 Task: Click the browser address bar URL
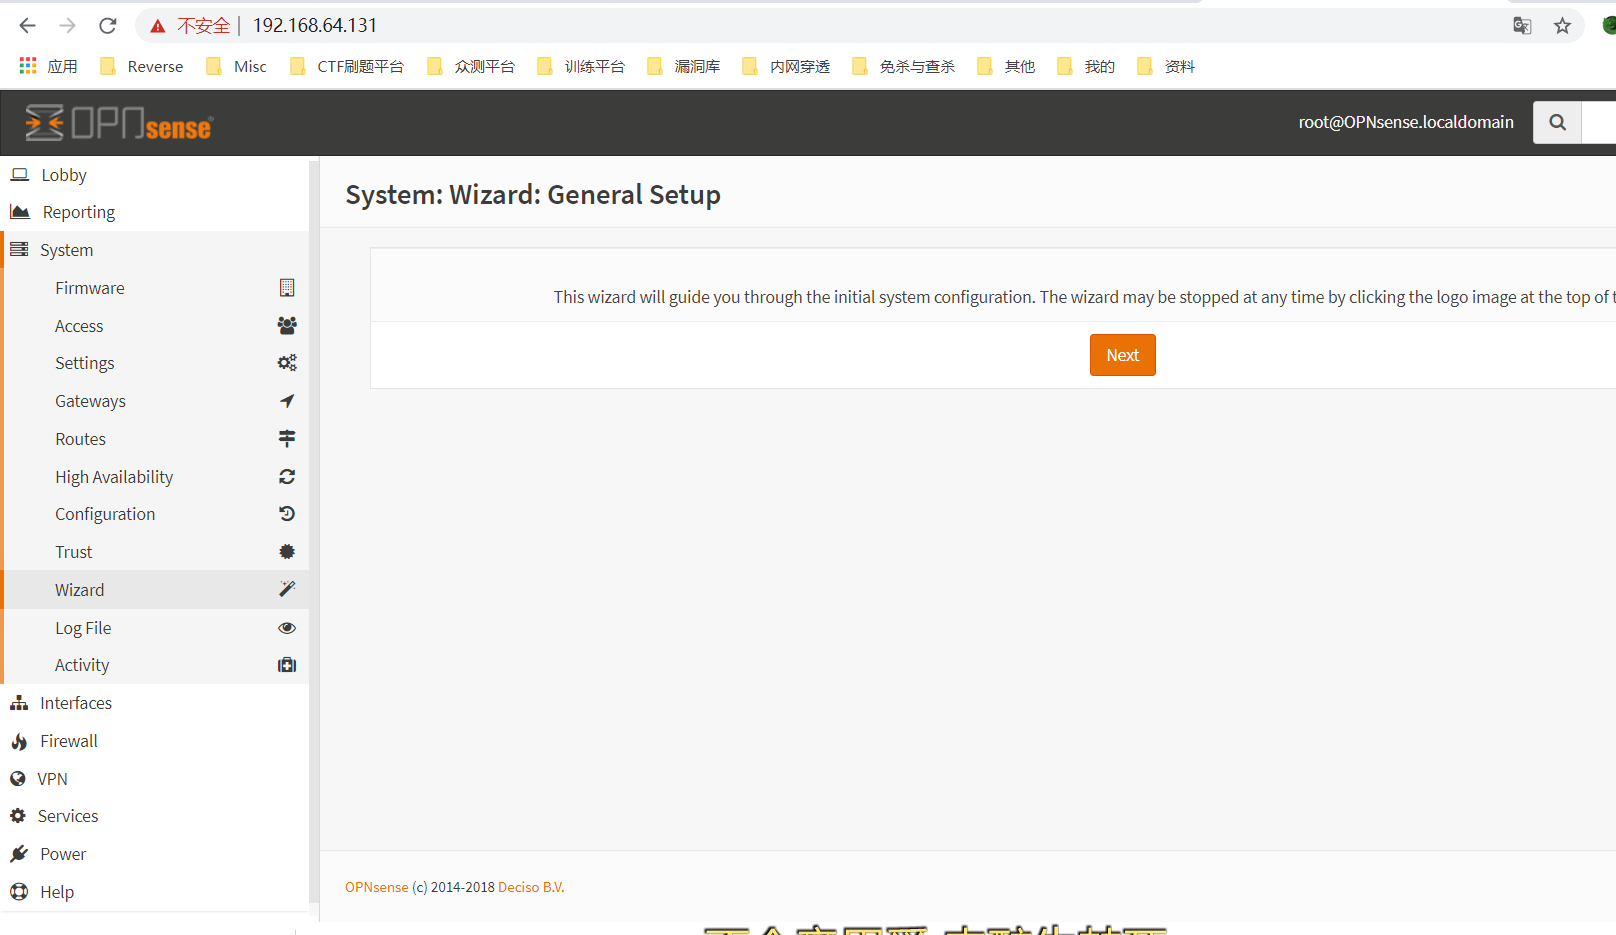coord(315,25)
